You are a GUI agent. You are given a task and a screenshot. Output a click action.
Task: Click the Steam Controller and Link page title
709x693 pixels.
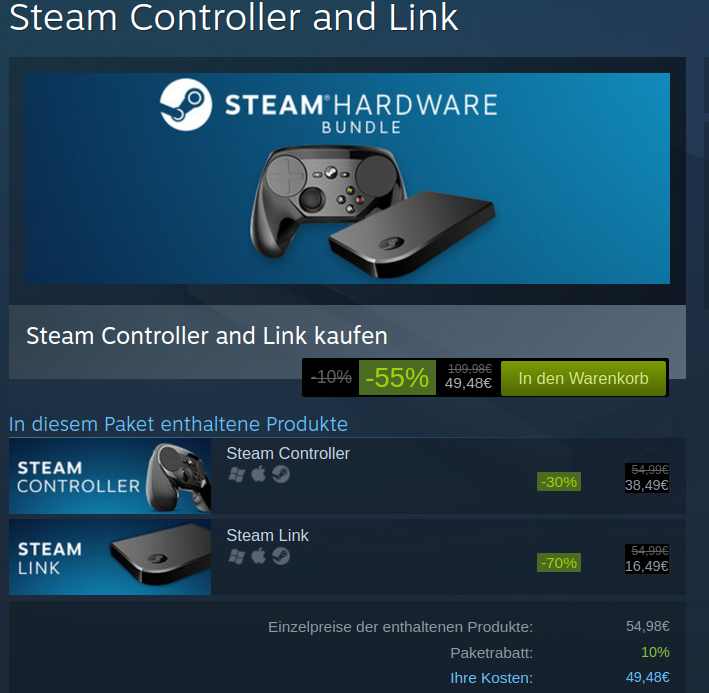click(234, 17)
